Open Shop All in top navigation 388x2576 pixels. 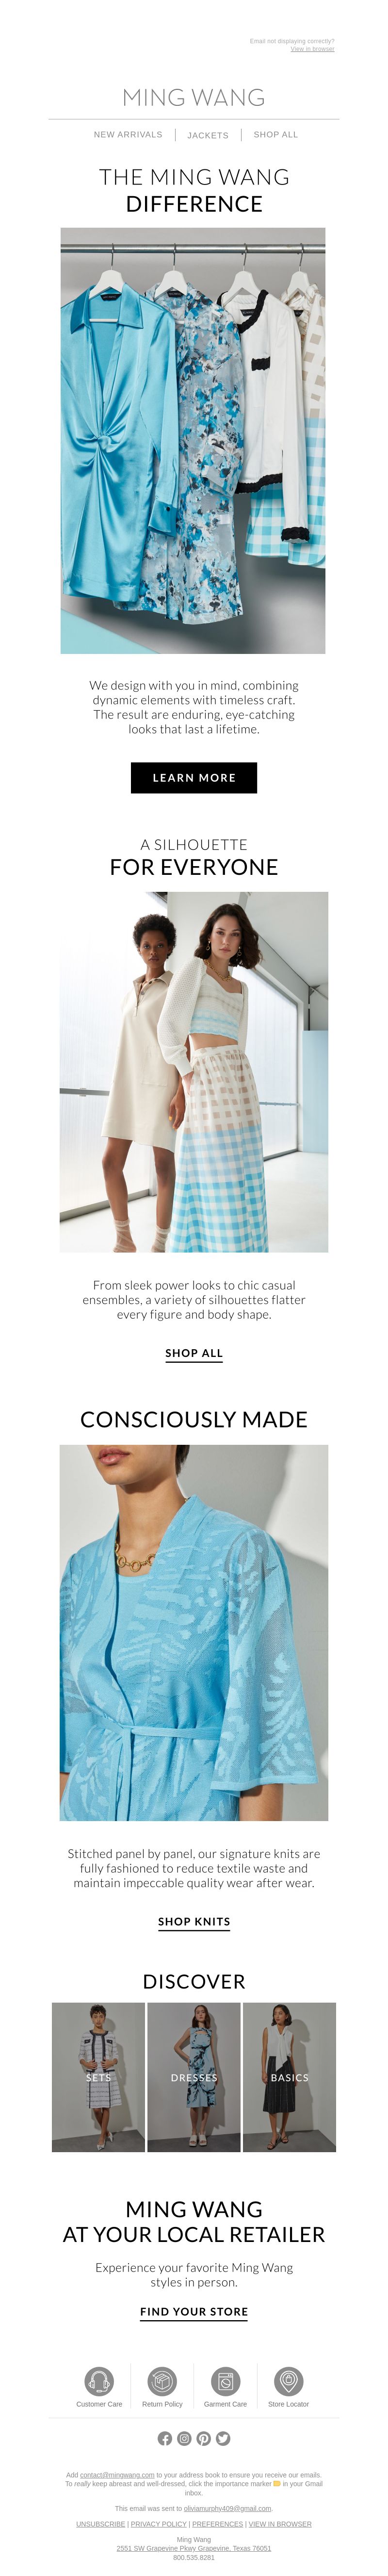(276, 134)
